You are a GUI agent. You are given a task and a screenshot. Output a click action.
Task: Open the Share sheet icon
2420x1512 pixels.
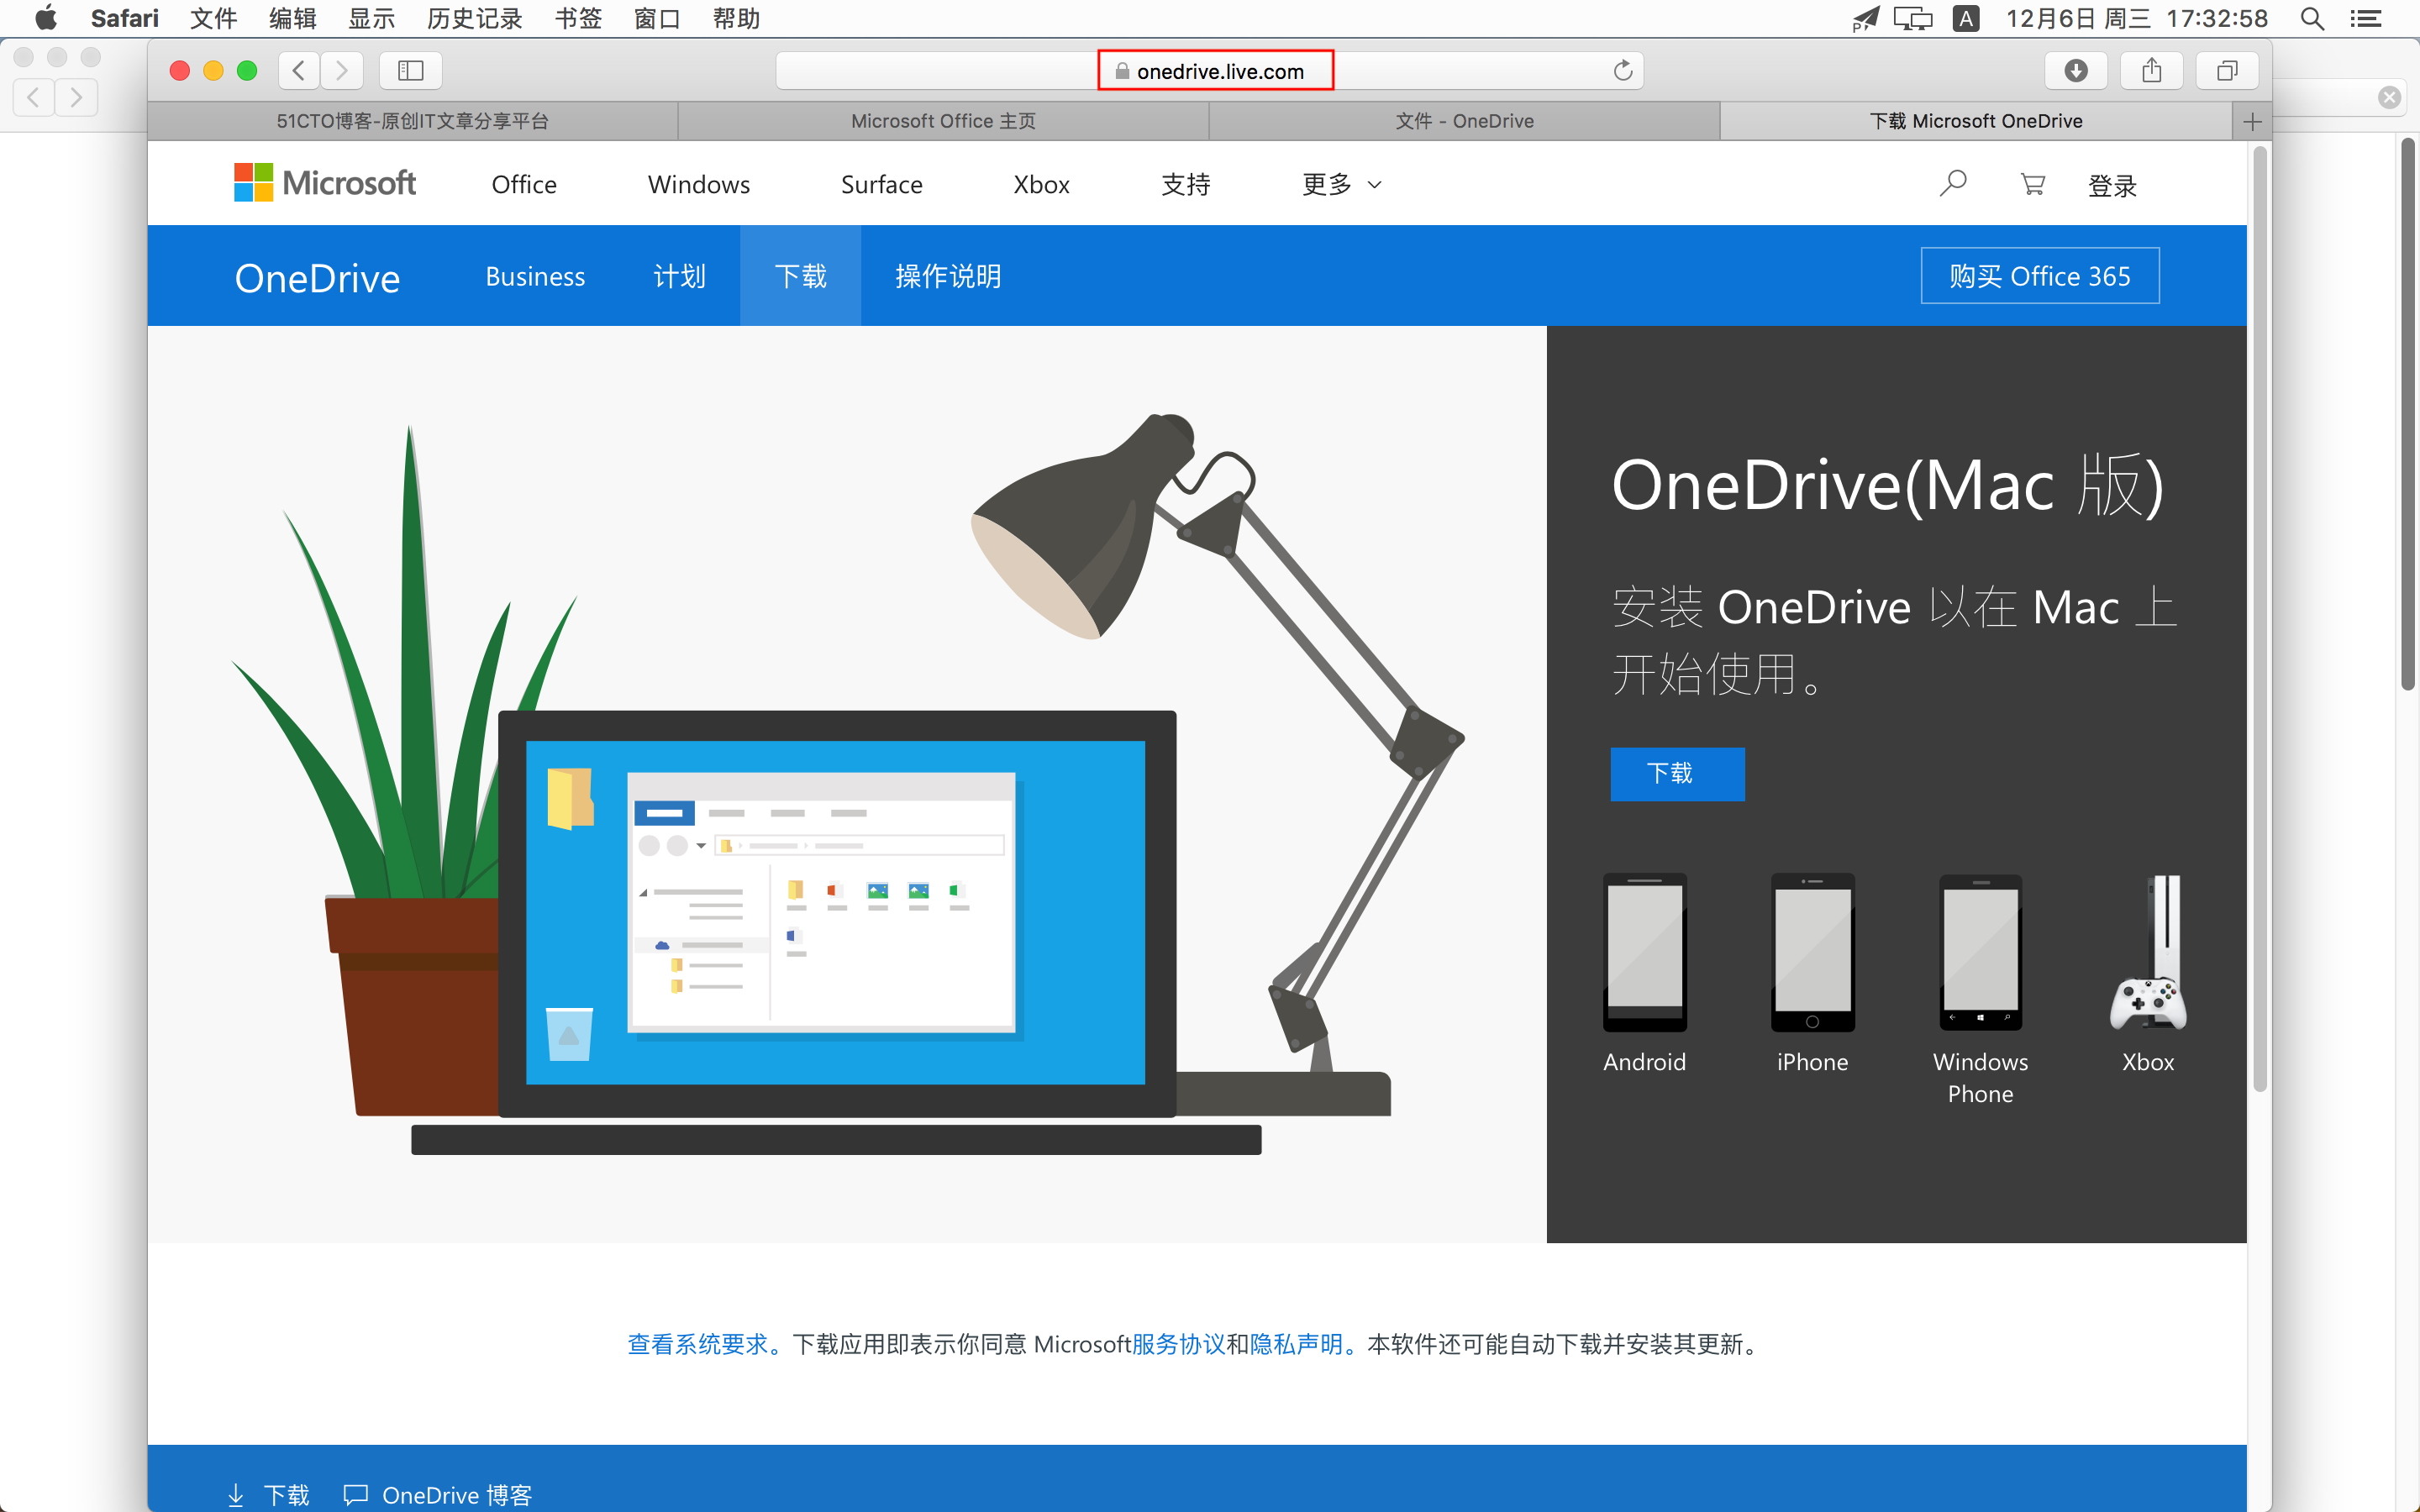pos(2152,70)
